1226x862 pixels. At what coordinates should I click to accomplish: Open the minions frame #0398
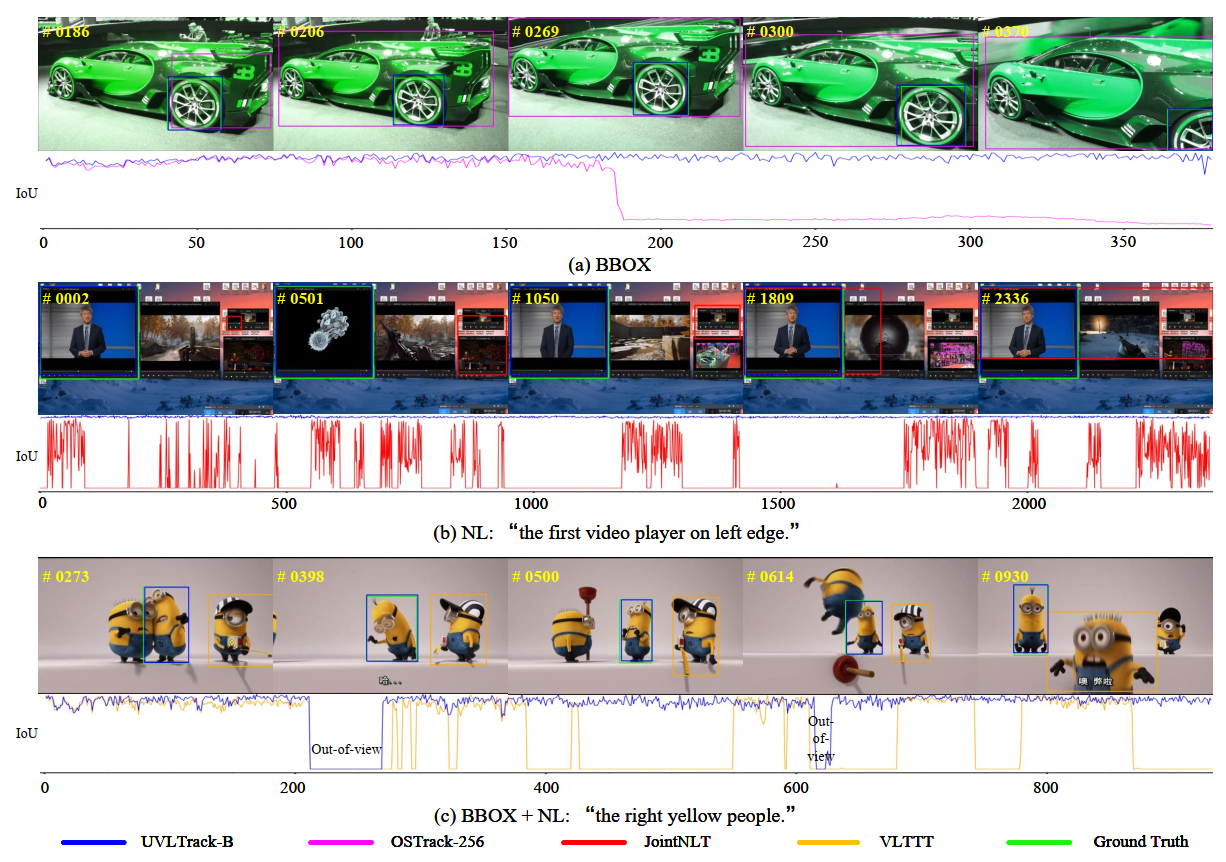click(390, 626)
